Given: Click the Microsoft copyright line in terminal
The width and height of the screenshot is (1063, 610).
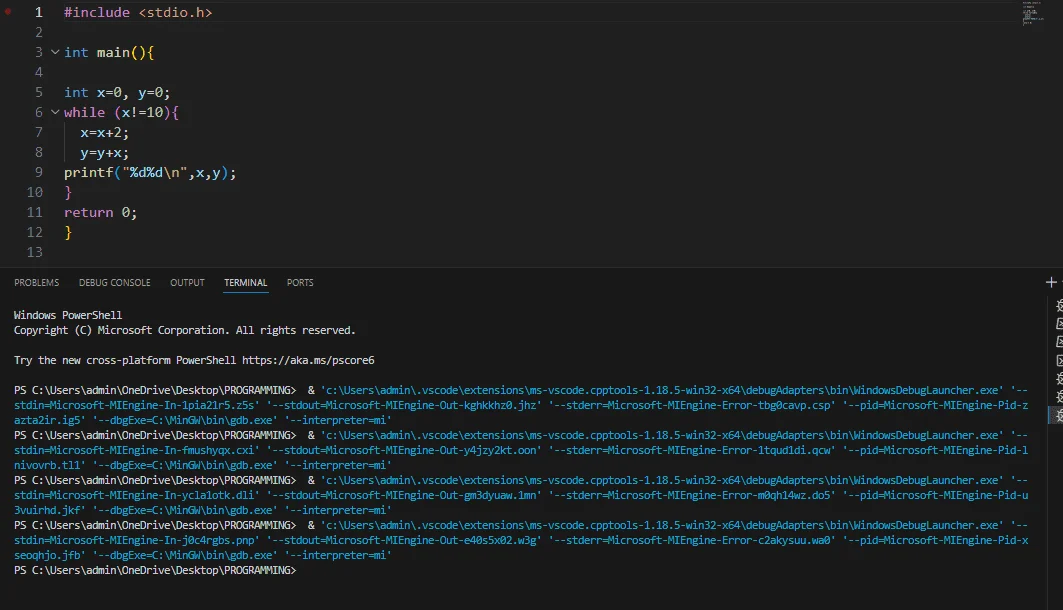Looking at the screenshot, I should (184, 330).
